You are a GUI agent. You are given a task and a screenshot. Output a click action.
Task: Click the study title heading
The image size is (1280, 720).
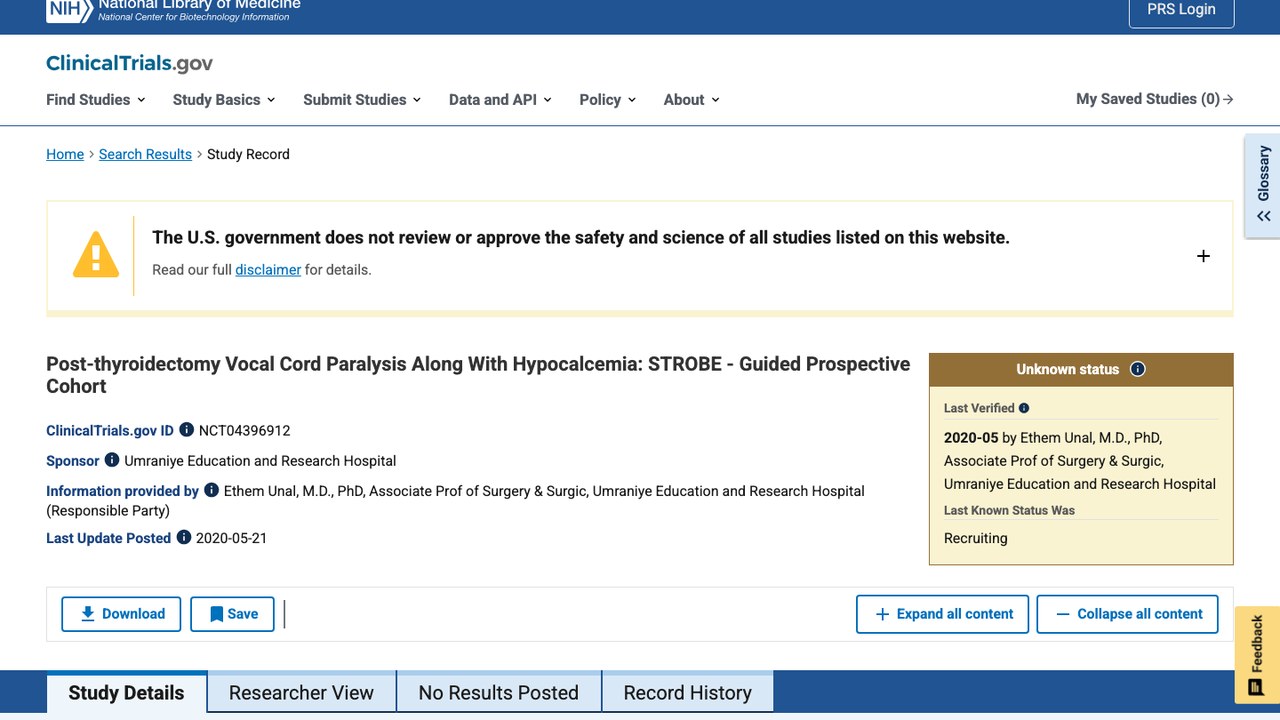pos(478,375)
